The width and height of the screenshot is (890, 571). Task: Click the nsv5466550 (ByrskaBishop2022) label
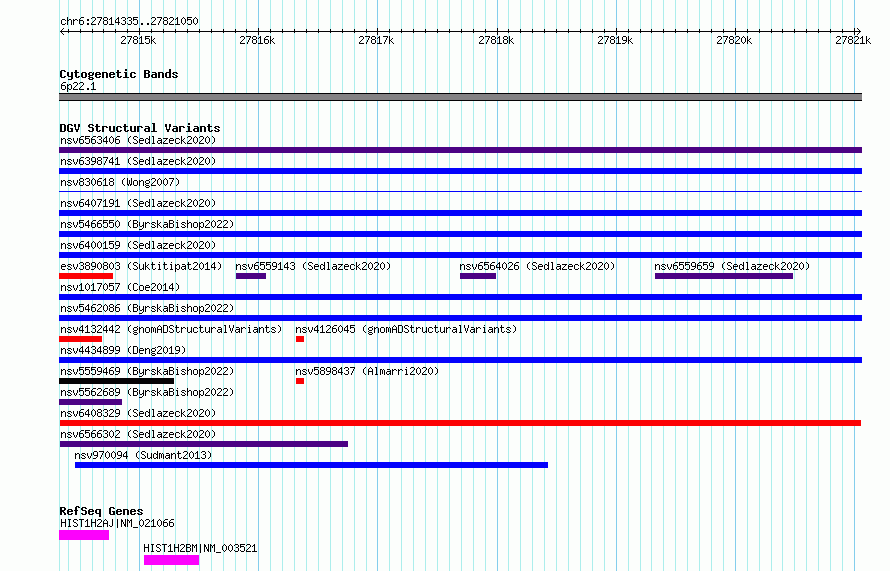tap(147, 224)
